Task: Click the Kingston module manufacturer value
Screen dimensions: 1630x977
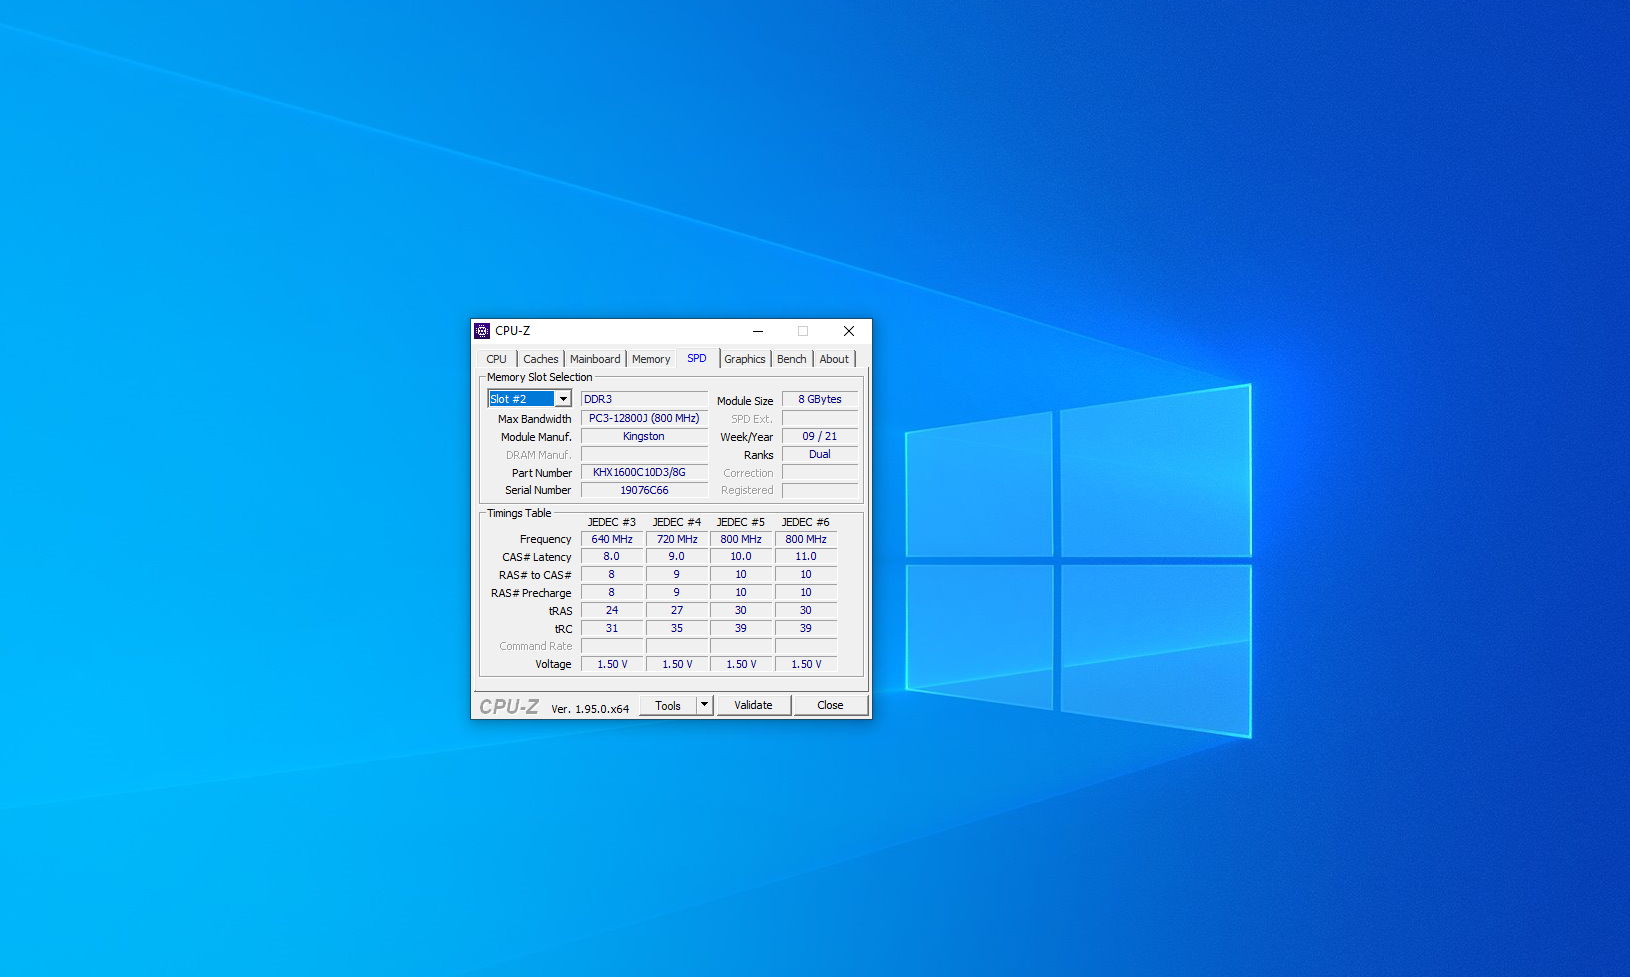Action: [x=644, y=436]
